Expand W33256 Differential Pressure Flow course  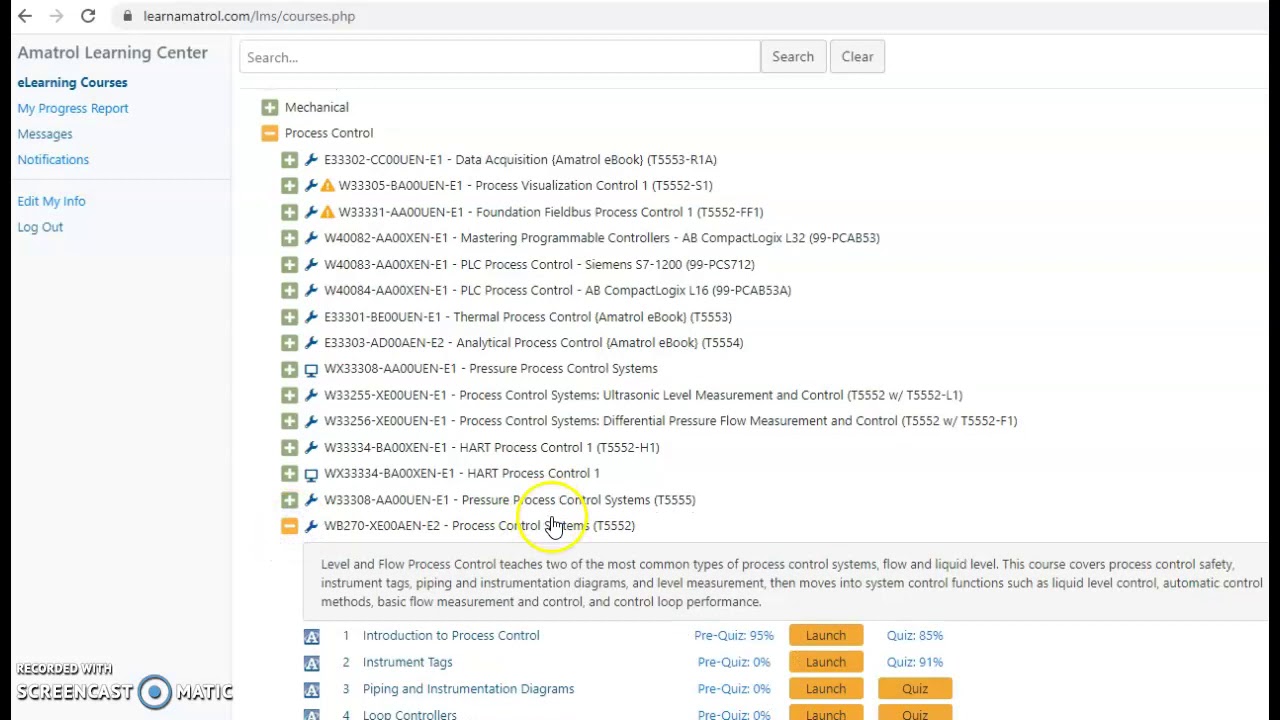pos(289,421)
